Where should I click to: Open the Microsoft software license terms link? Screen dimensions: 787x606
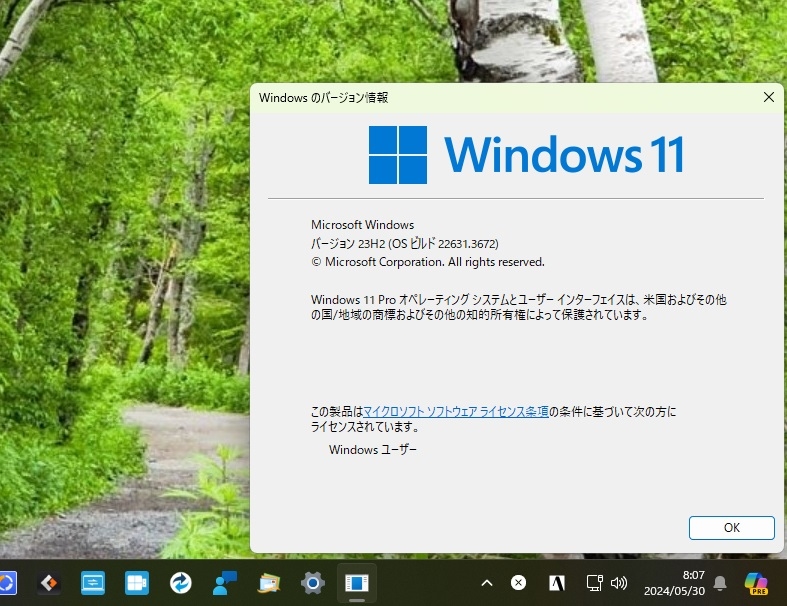pyautogui.click(x=455, y=412)
